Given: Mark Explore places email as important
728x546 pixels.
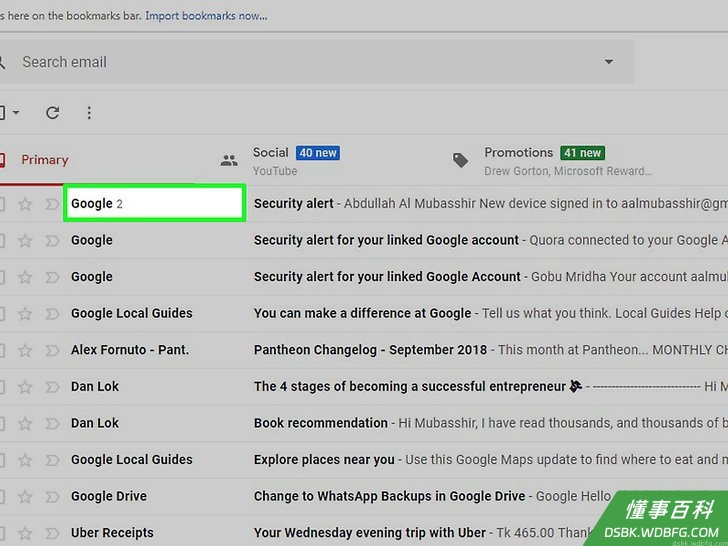Looking at the screenshot, I should [x=52, y=460].
